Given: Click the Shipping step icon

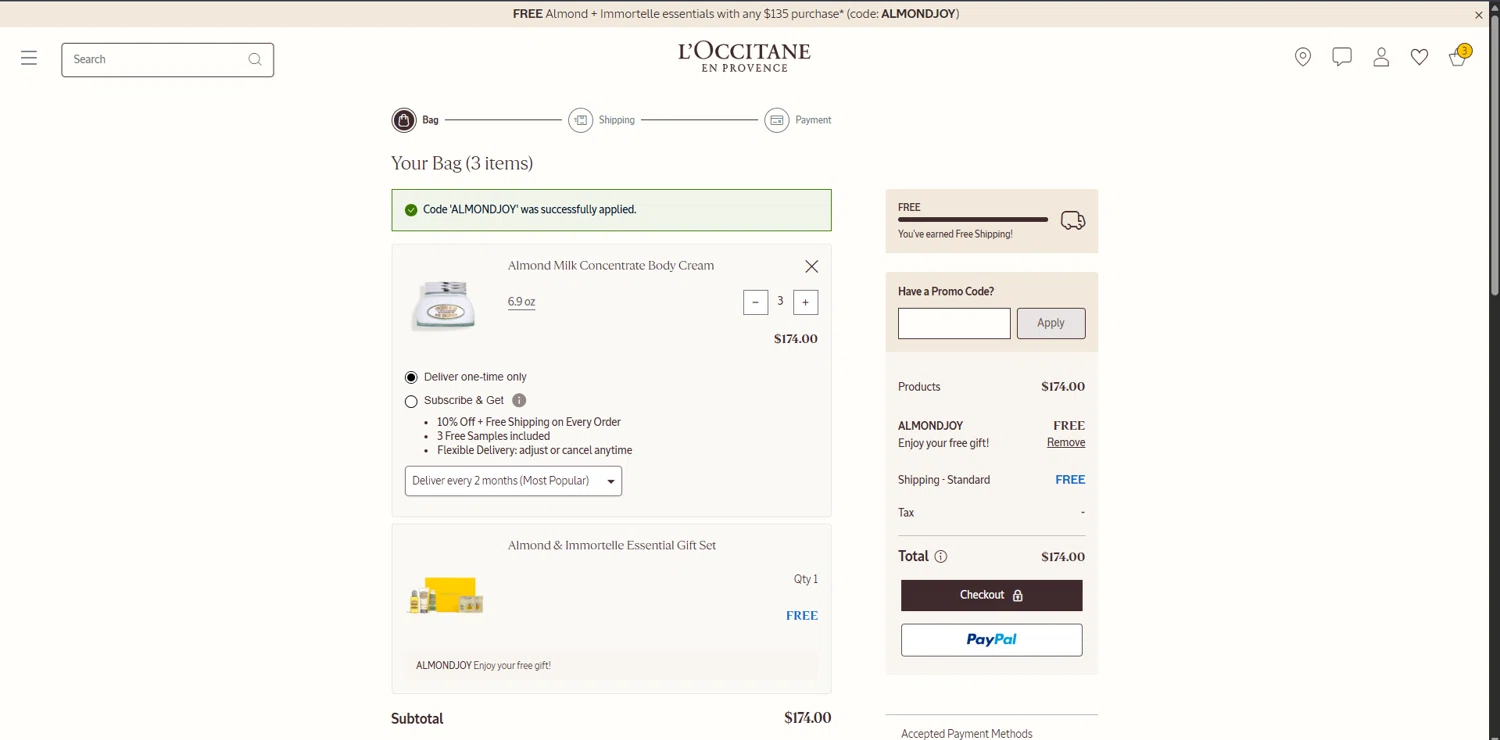Looking at the screenshot, I should pos(580,120).
